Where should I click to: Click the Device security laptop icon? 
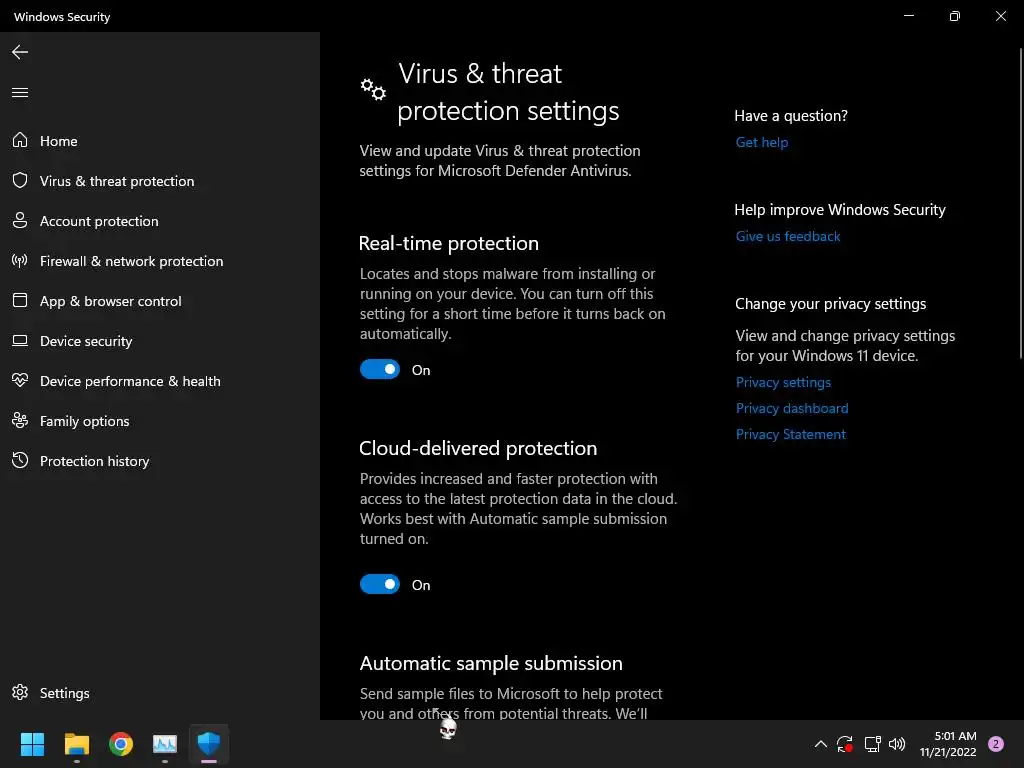pos(20,340)
